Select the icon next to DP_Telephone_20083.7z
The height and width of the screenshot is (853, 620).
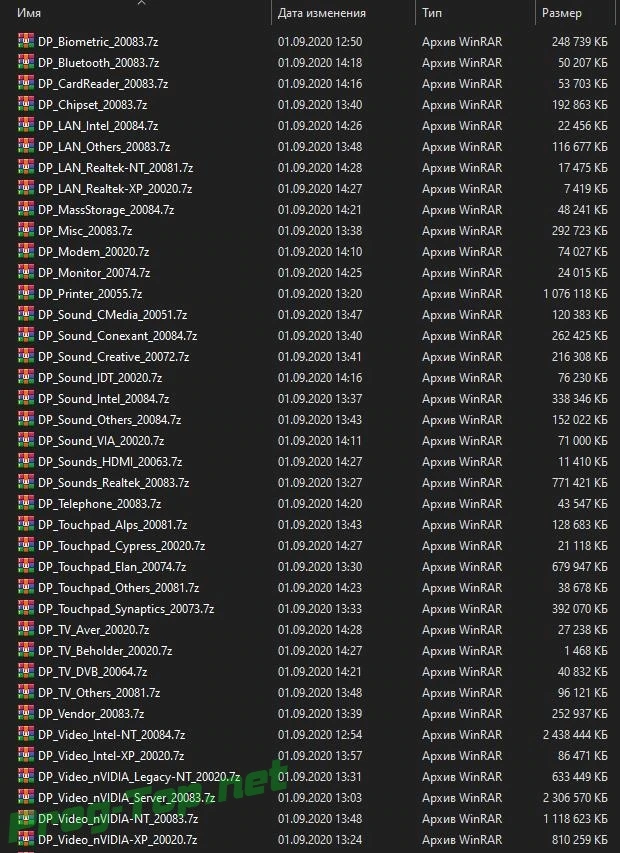pos(26,504)
